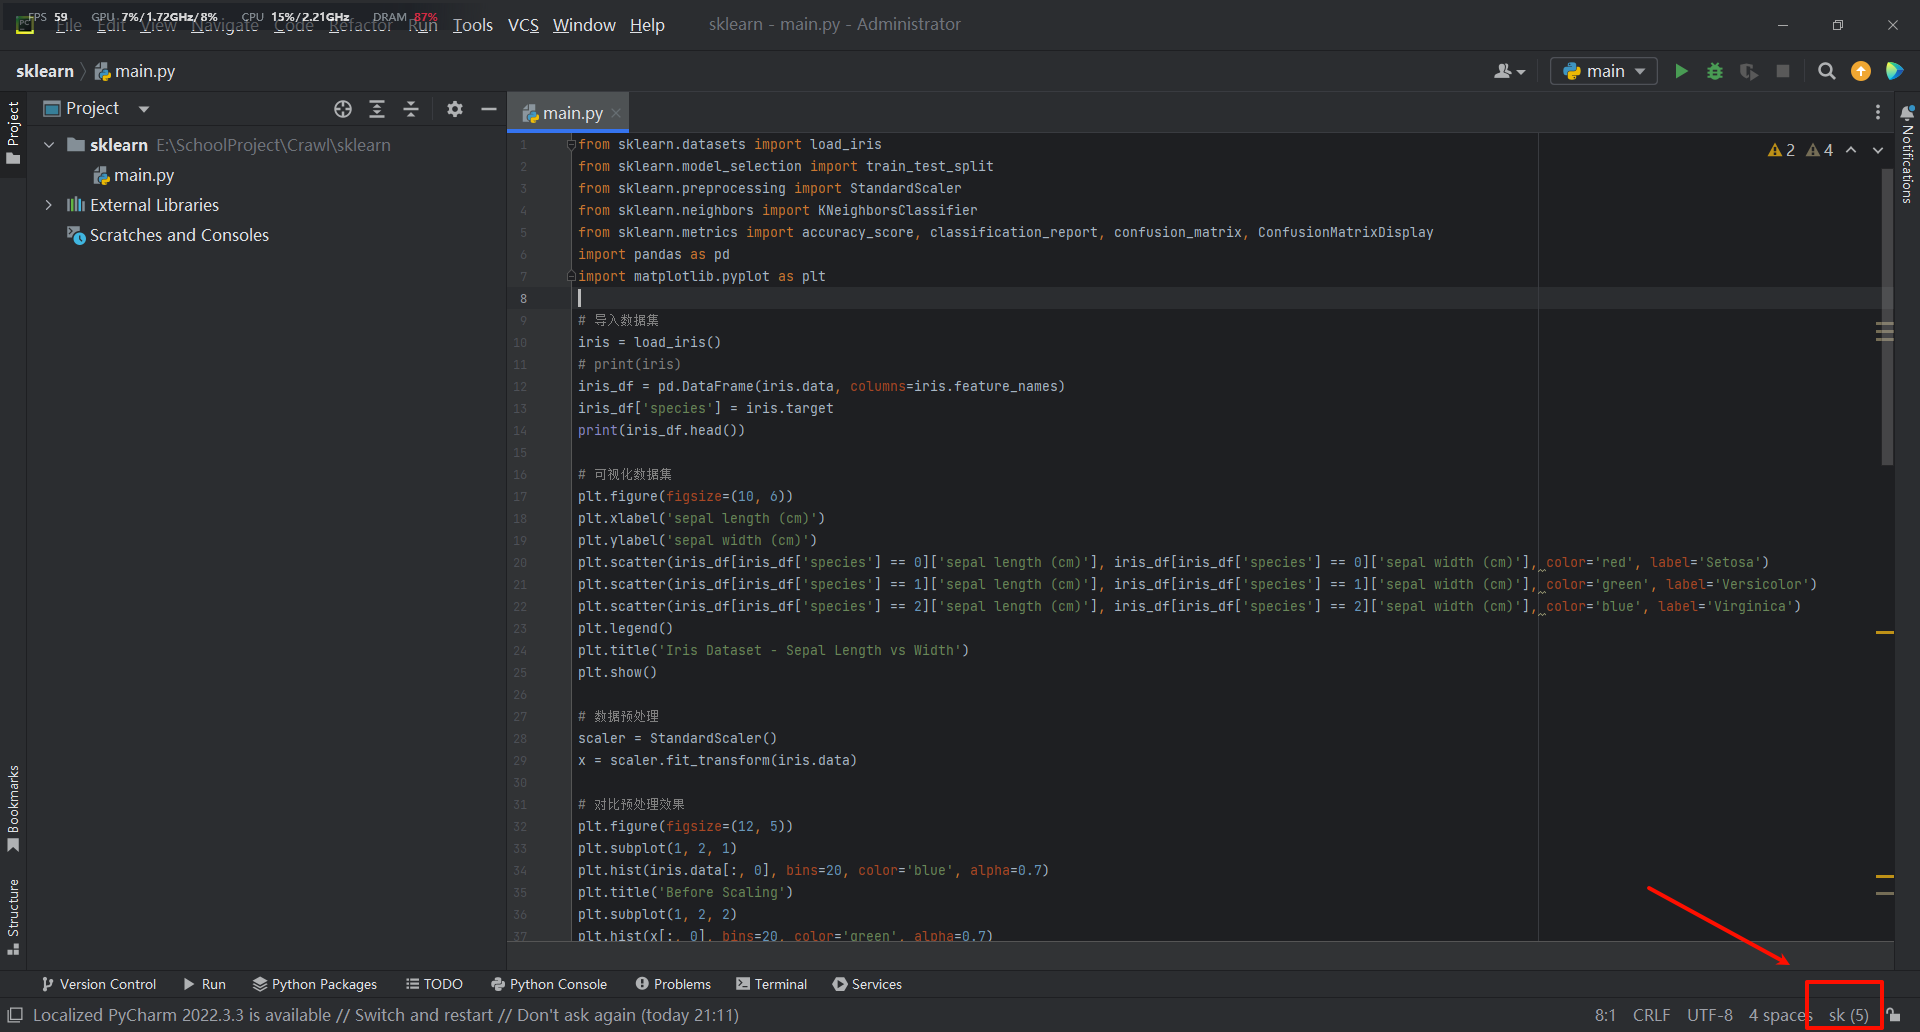Start debugging with the bug icon
This screenshot has height=1032, width=1920.
[x=1715, y=71]
